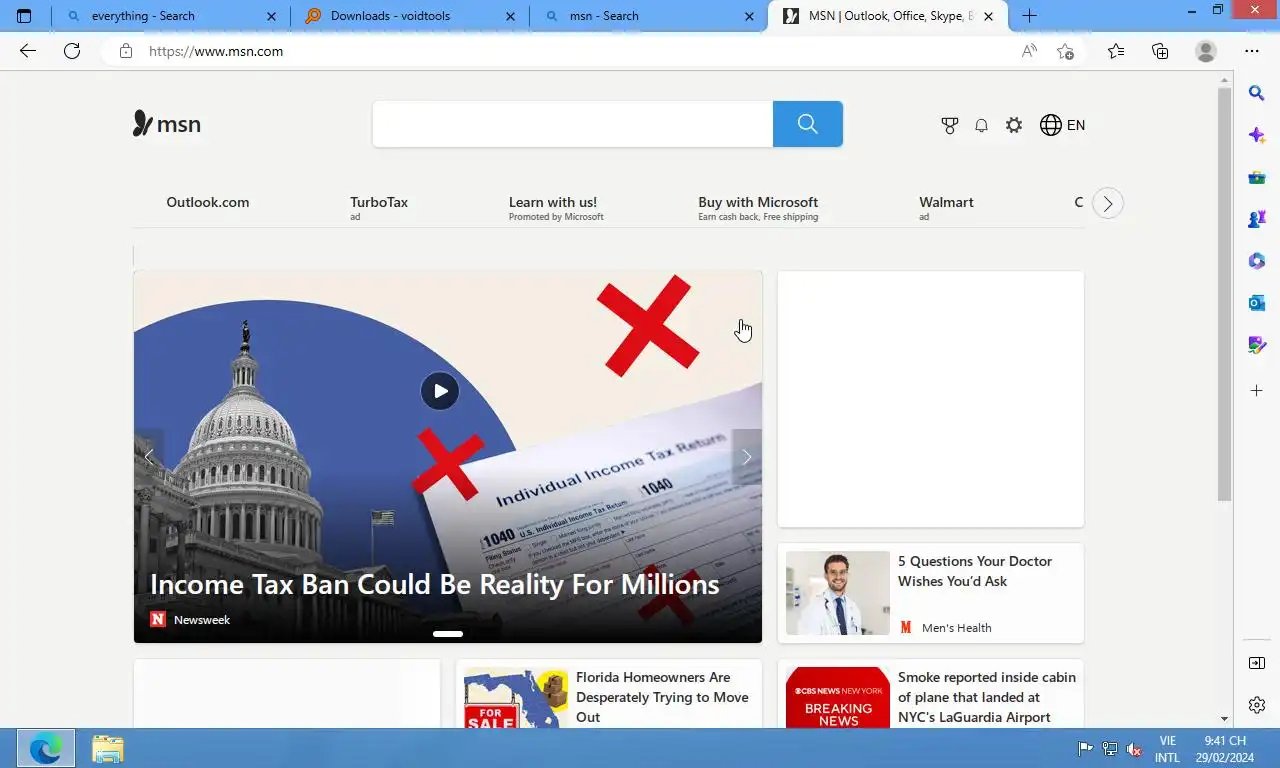Viewport: 1280px width, 768px height.
Task: Expand quick links with right chevron
Action: (1108, 203)
